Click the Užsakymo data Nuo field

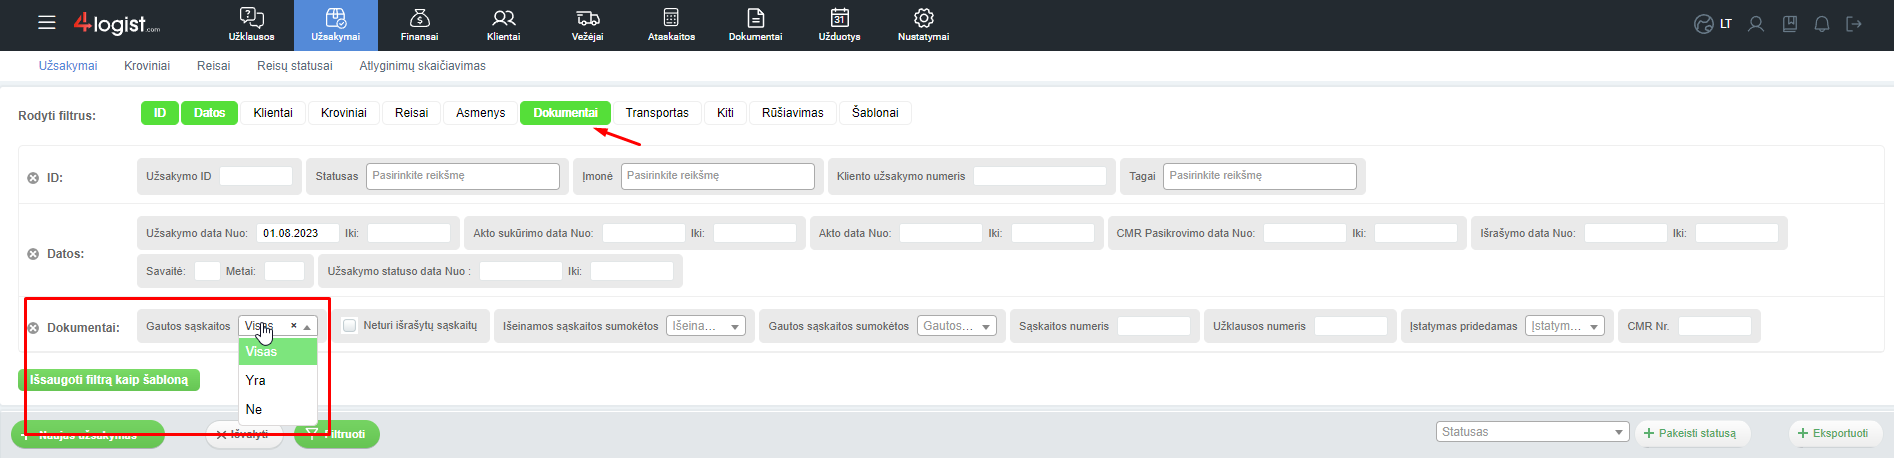click(298, 233)
